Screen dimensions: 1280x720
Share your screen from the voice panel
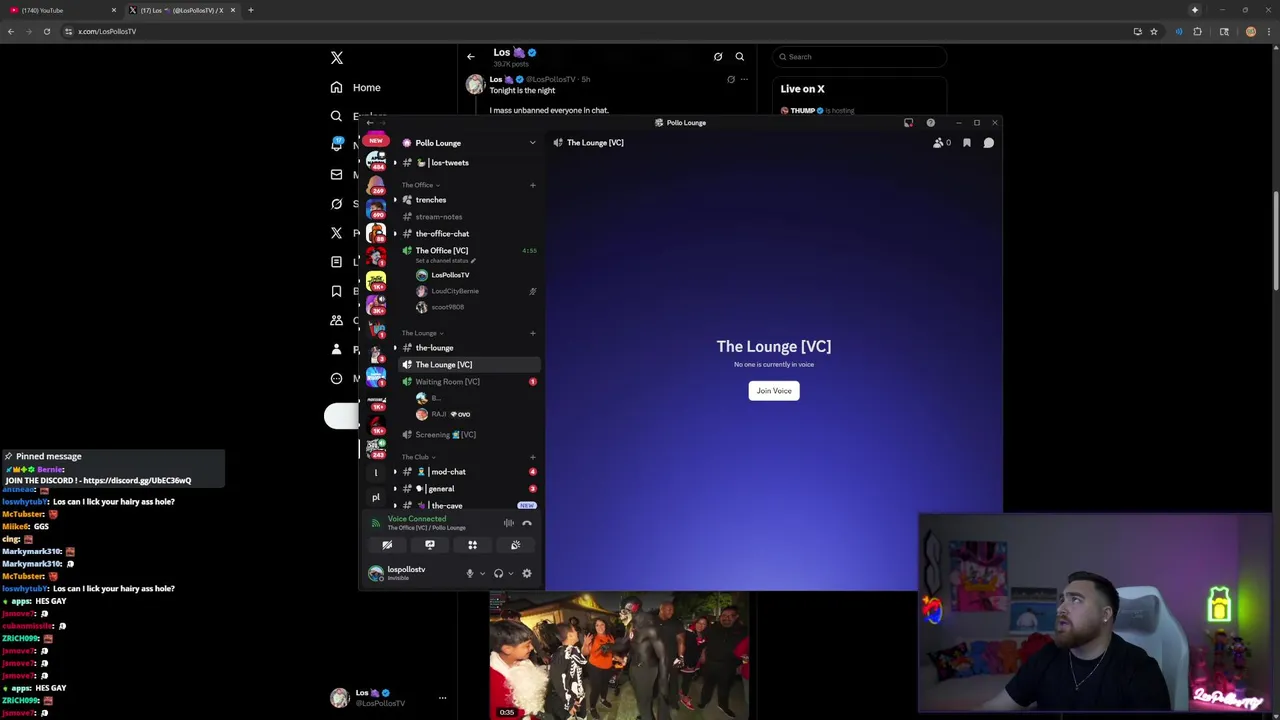pyautogui.click(x=430, y=545)
